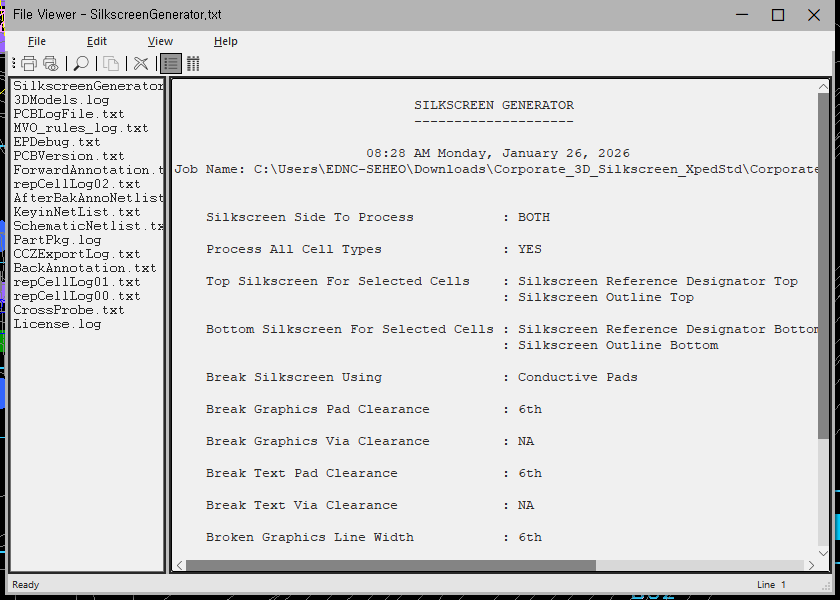Toggle the column view toolbar icon
840x600 pixels.
coord(193,63)
